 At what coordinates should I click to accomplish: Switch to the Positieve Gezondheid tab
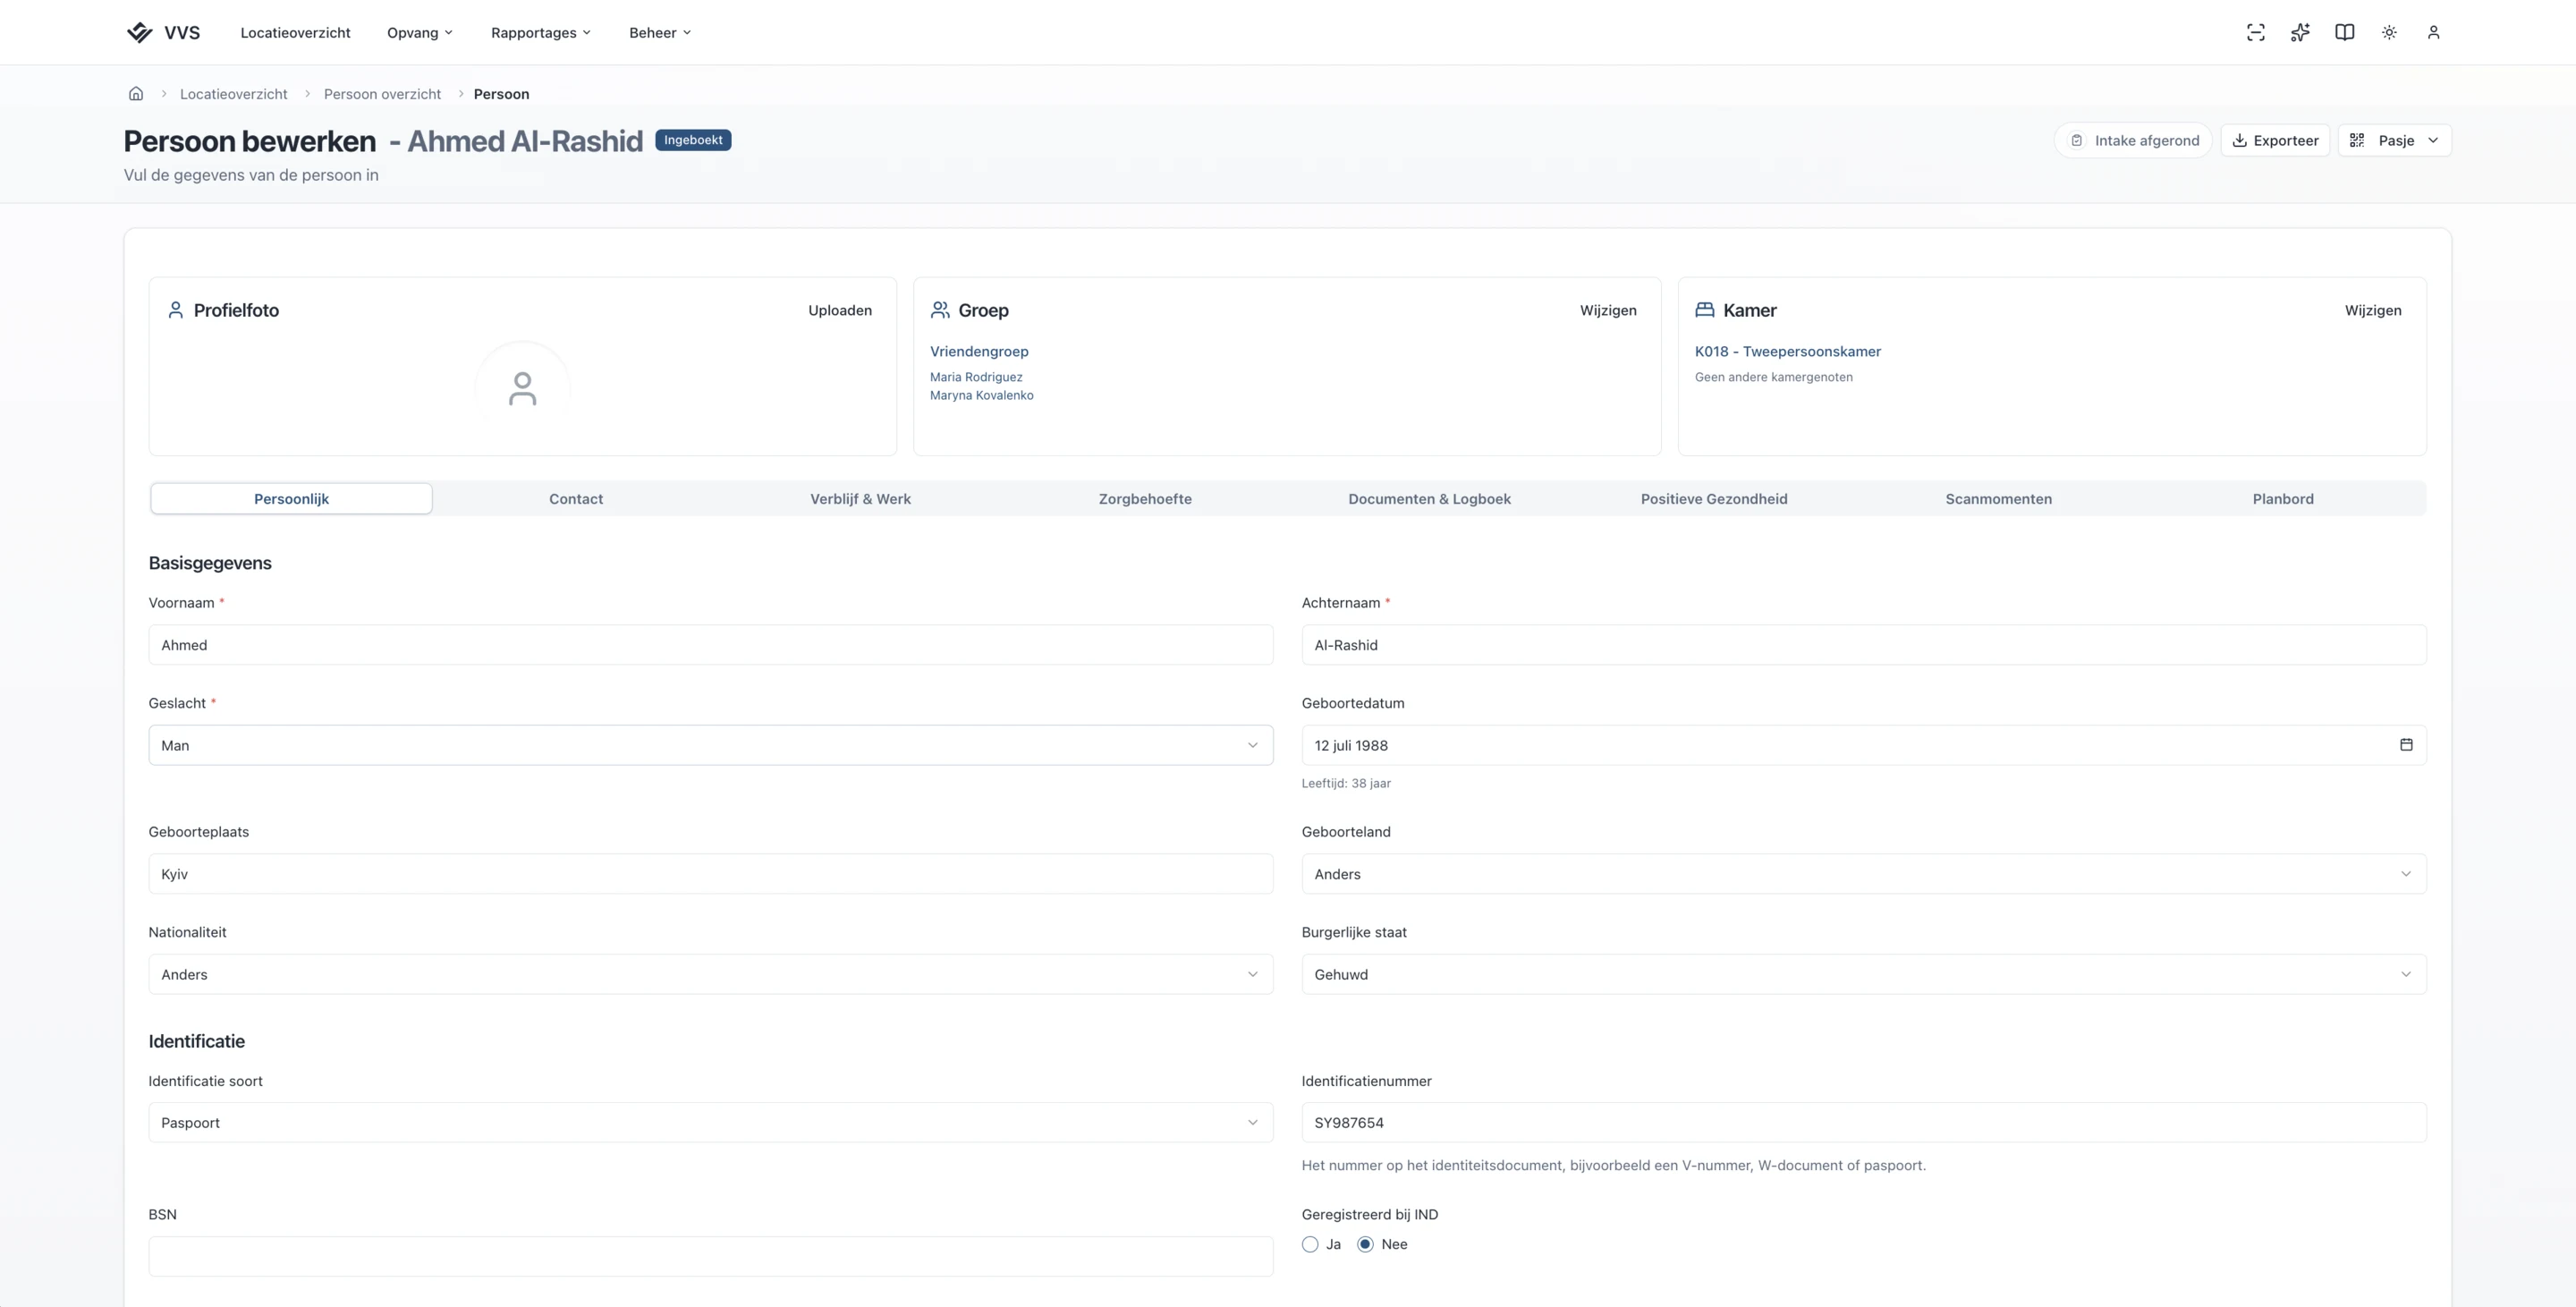1714,499
